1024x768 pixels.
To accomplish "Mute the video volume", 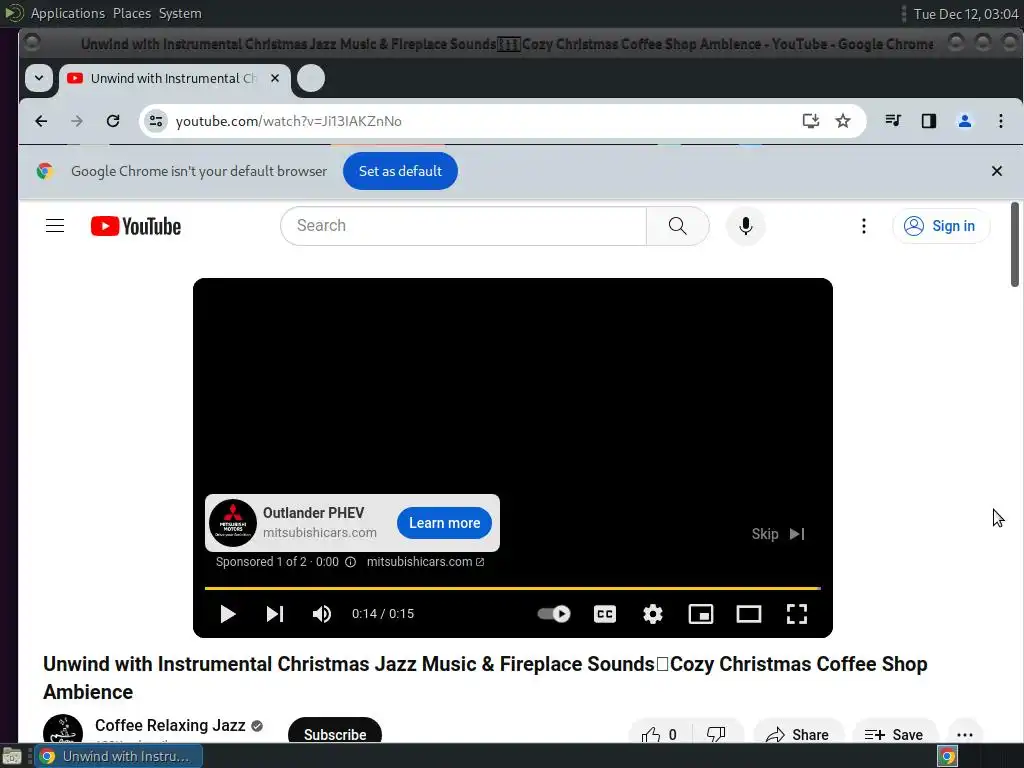I will (x=322, y=614).
